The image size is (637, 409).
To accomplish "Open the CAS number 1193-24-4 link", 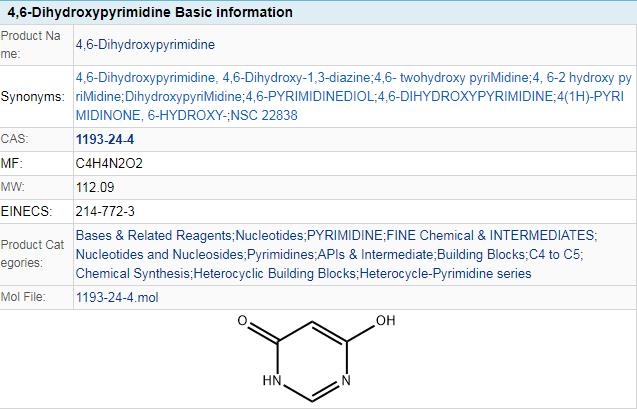I will pyautogui.click(x=105, y=139).
